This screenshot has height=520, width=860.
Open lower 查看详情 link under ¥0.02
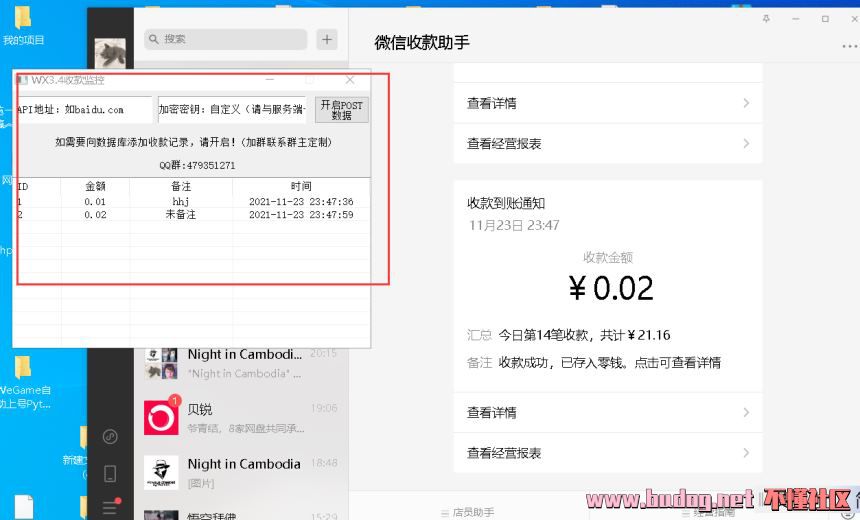click(608, 412)
